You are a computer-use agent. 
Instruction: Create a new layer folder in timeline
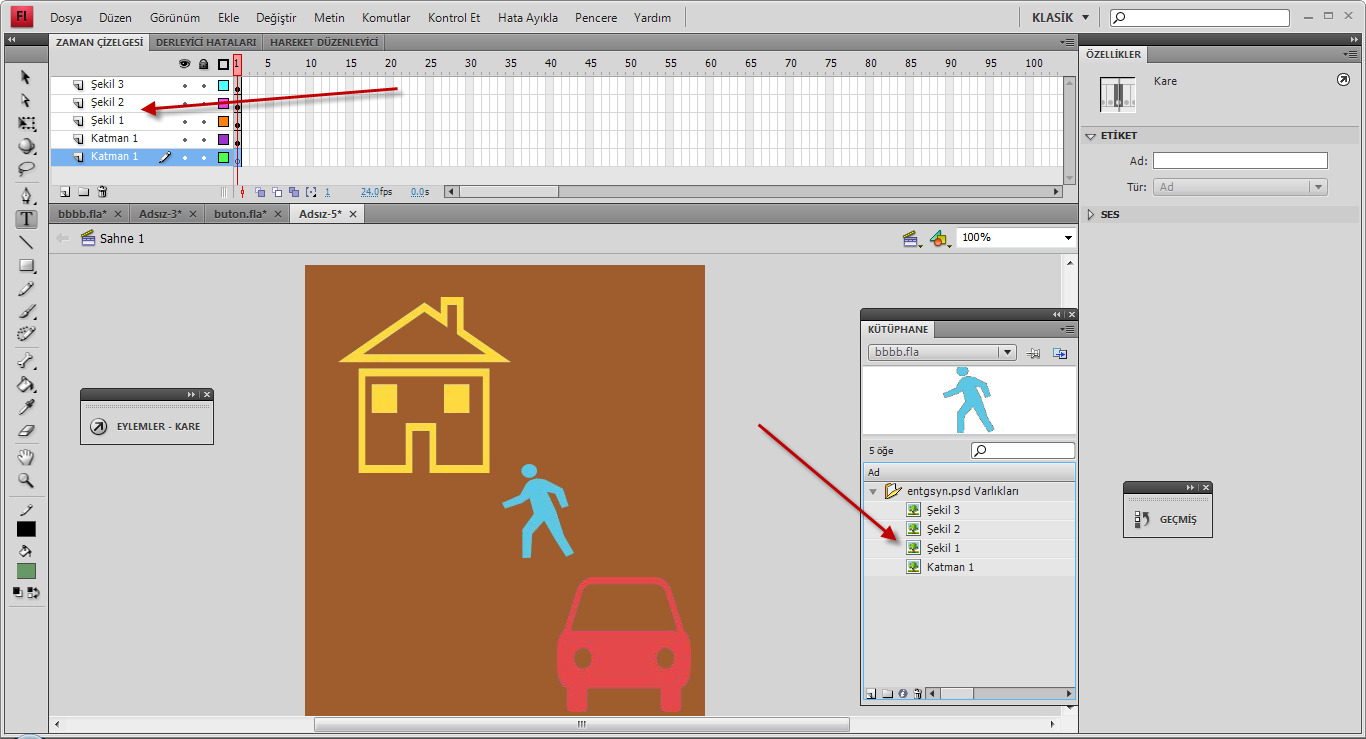pyautogui.click(x=84, y=191)
